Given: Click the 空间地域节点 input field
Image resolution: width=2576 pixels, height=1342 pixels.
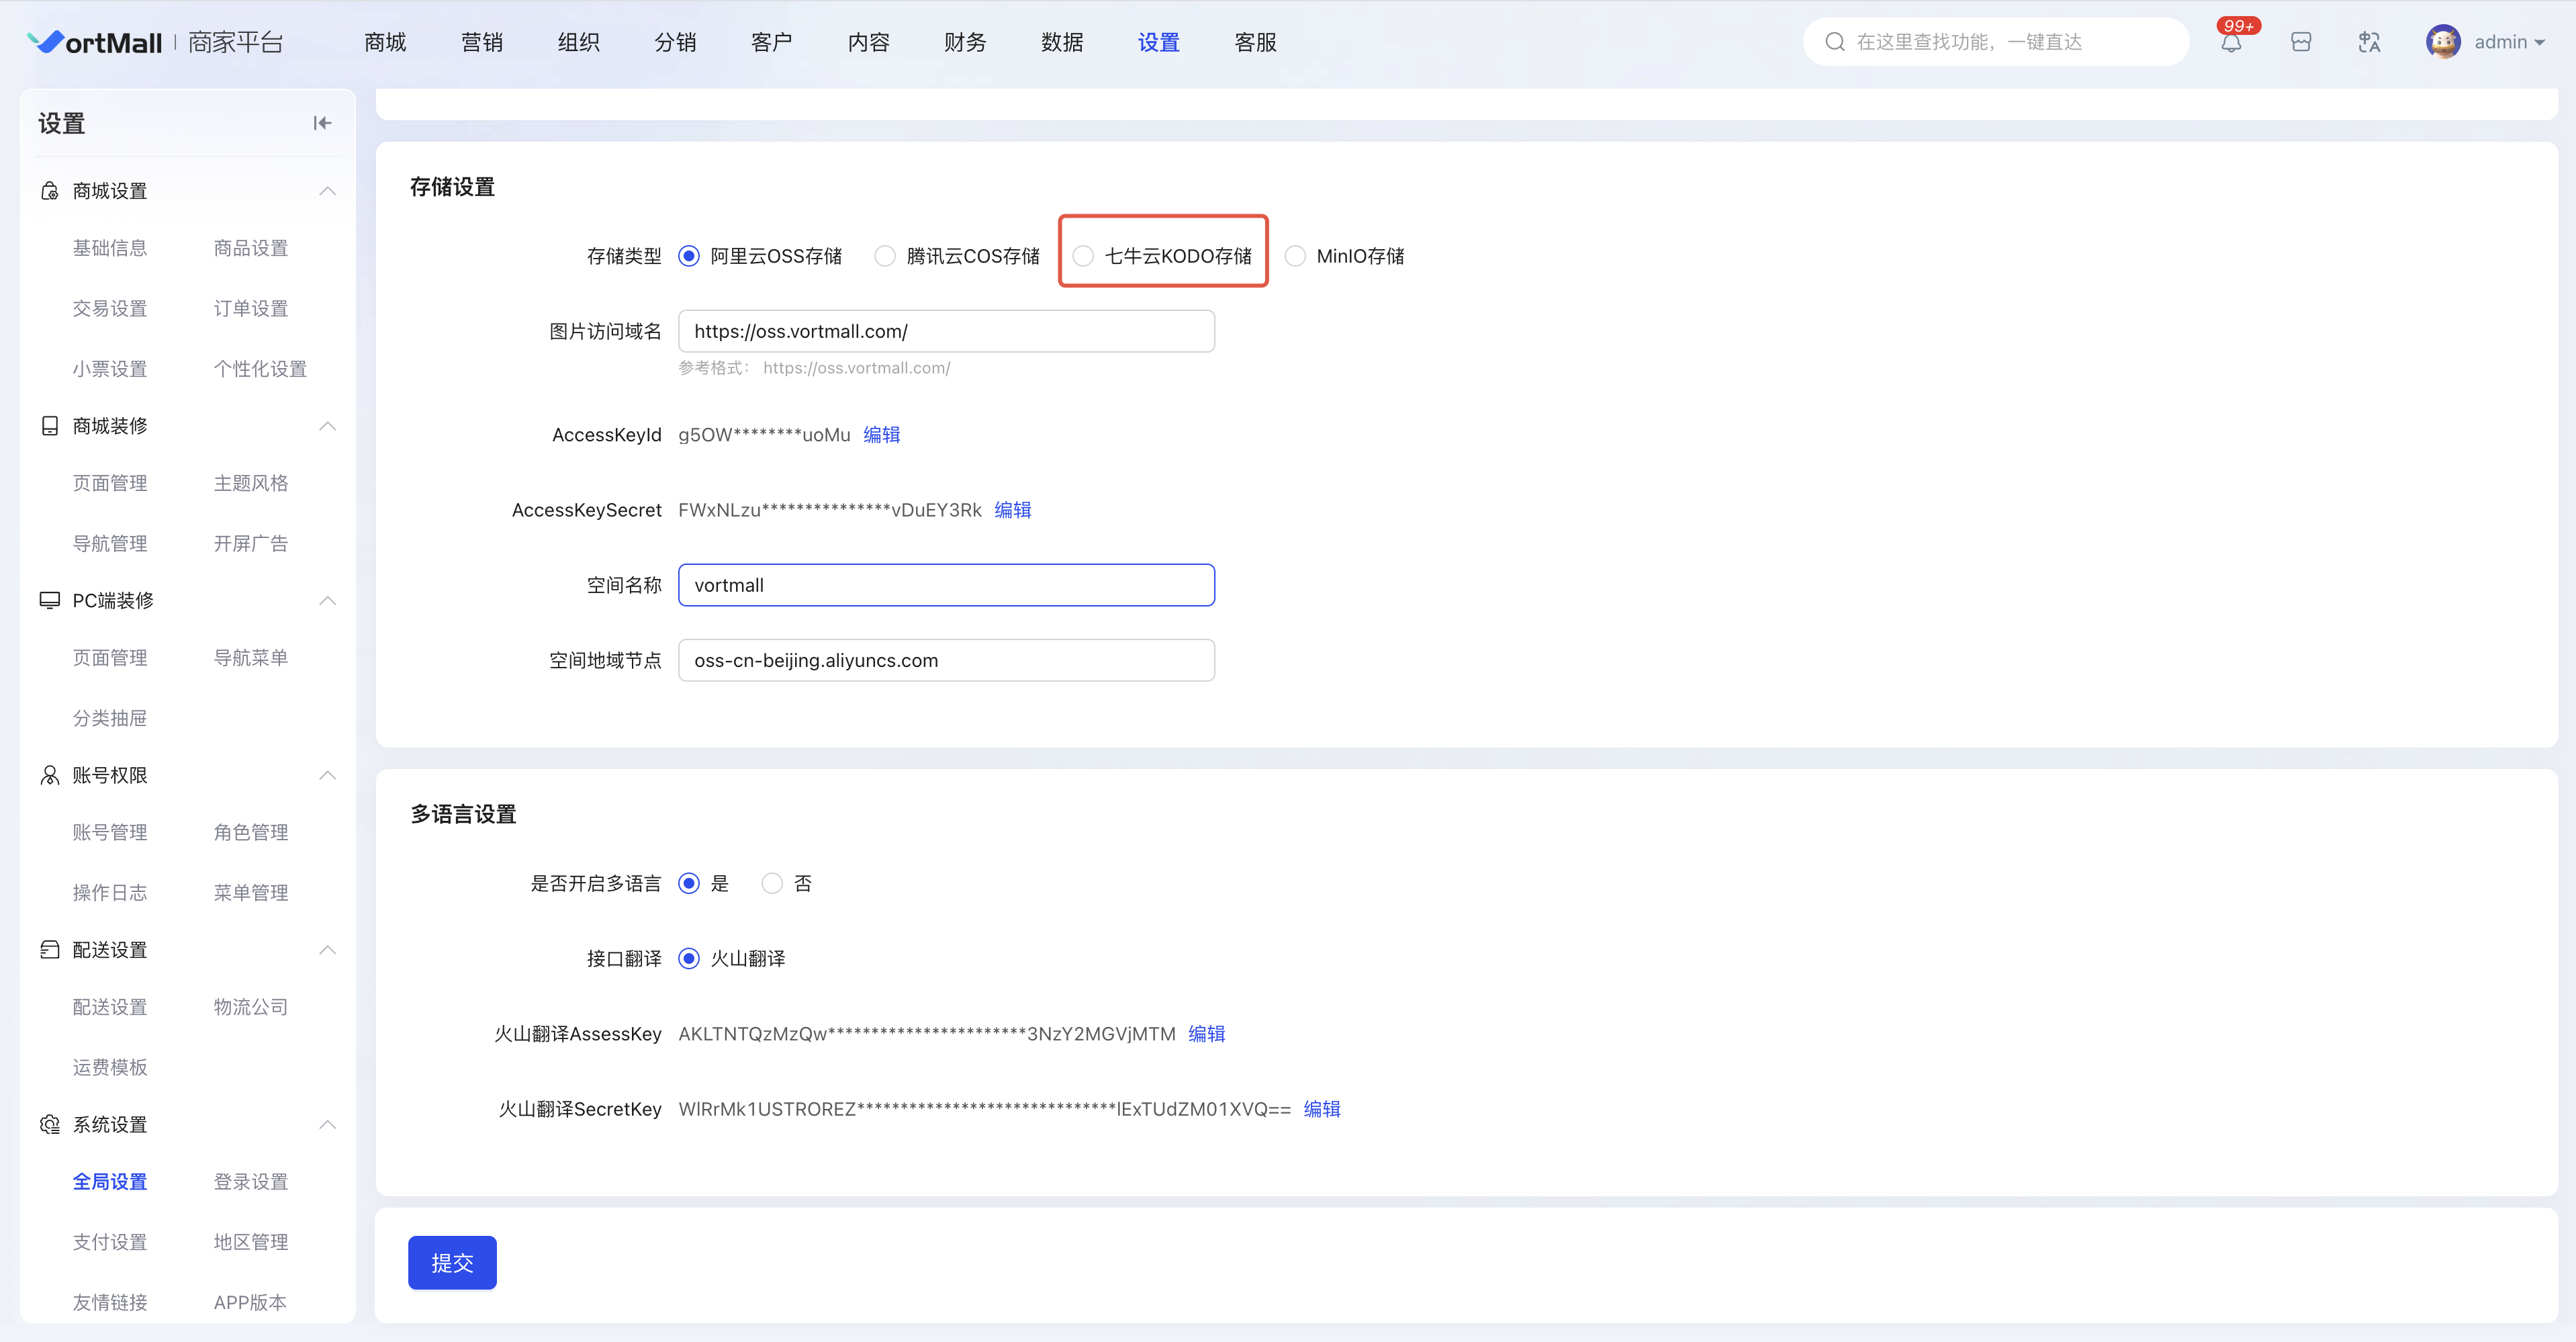Looking at the screenshot, I should 946,660.
